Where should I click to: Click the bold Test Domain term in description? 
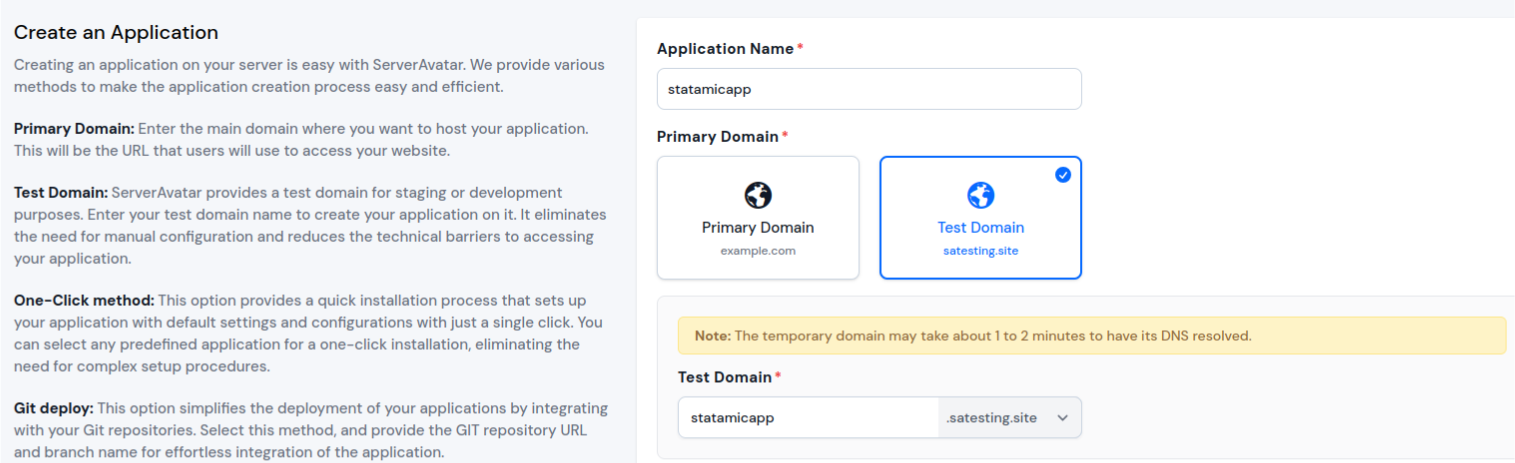point(61,192)
